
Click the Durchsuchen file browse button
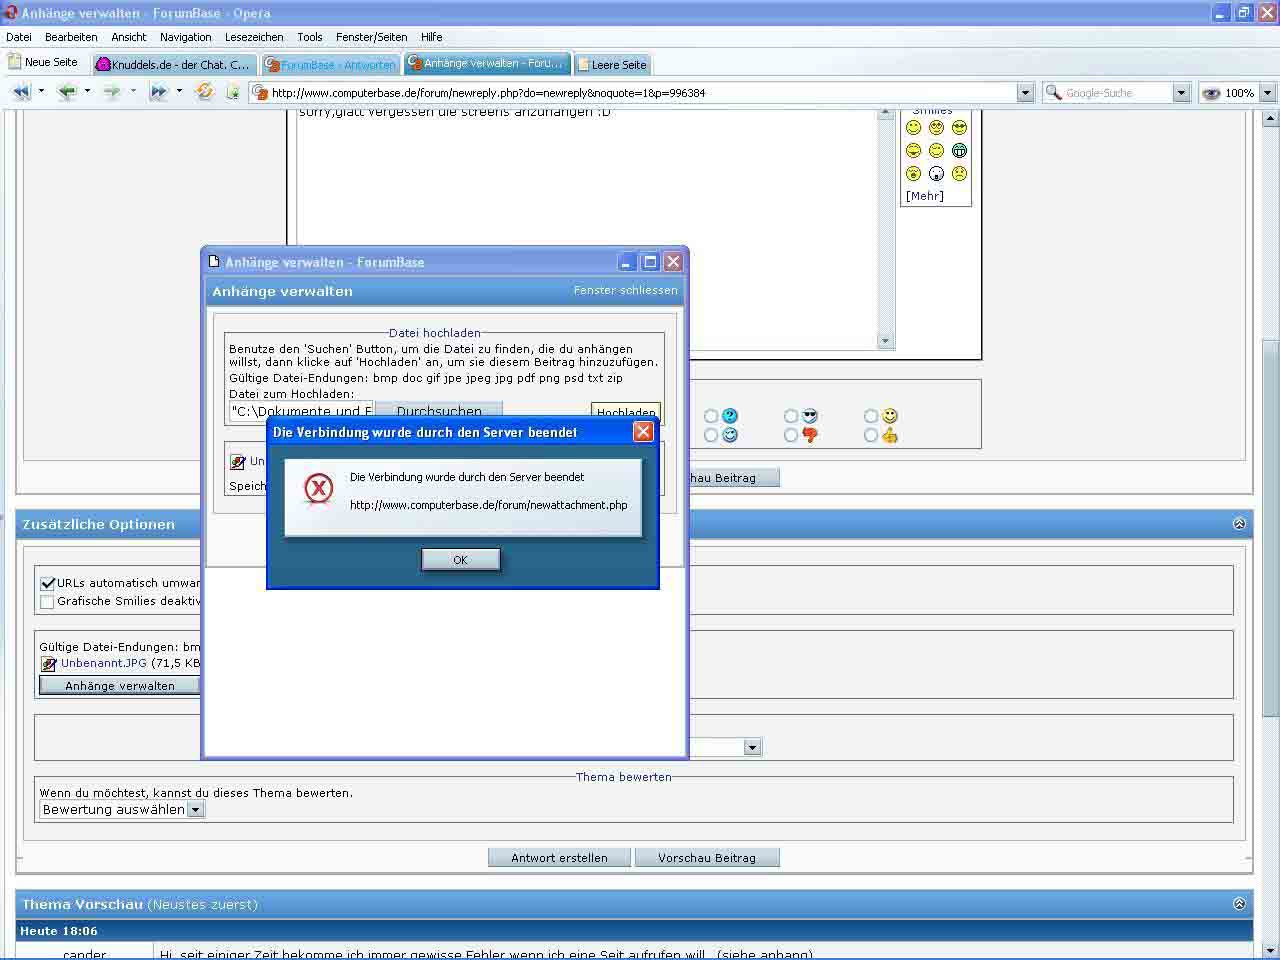(438, 410)
